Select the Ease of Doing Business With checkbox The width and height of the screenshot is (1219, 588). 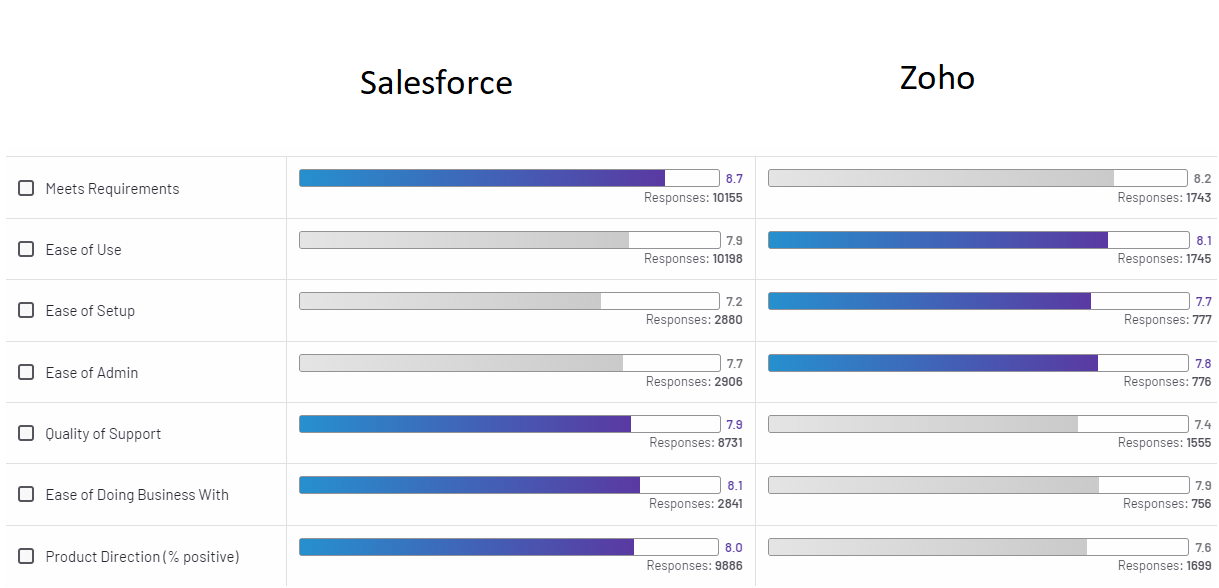25,494
